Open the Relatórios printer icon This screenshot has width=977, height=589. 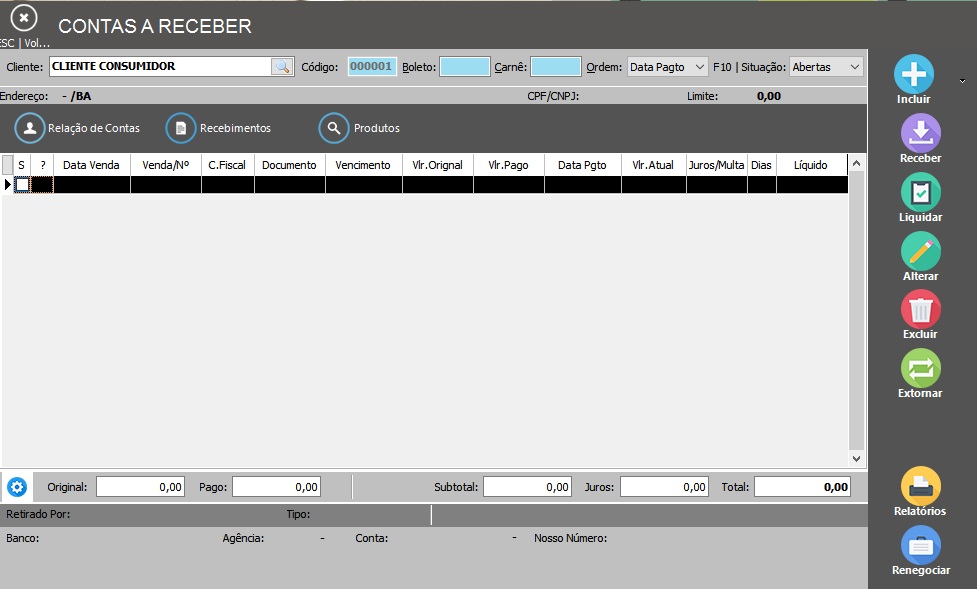click(920, 486)
